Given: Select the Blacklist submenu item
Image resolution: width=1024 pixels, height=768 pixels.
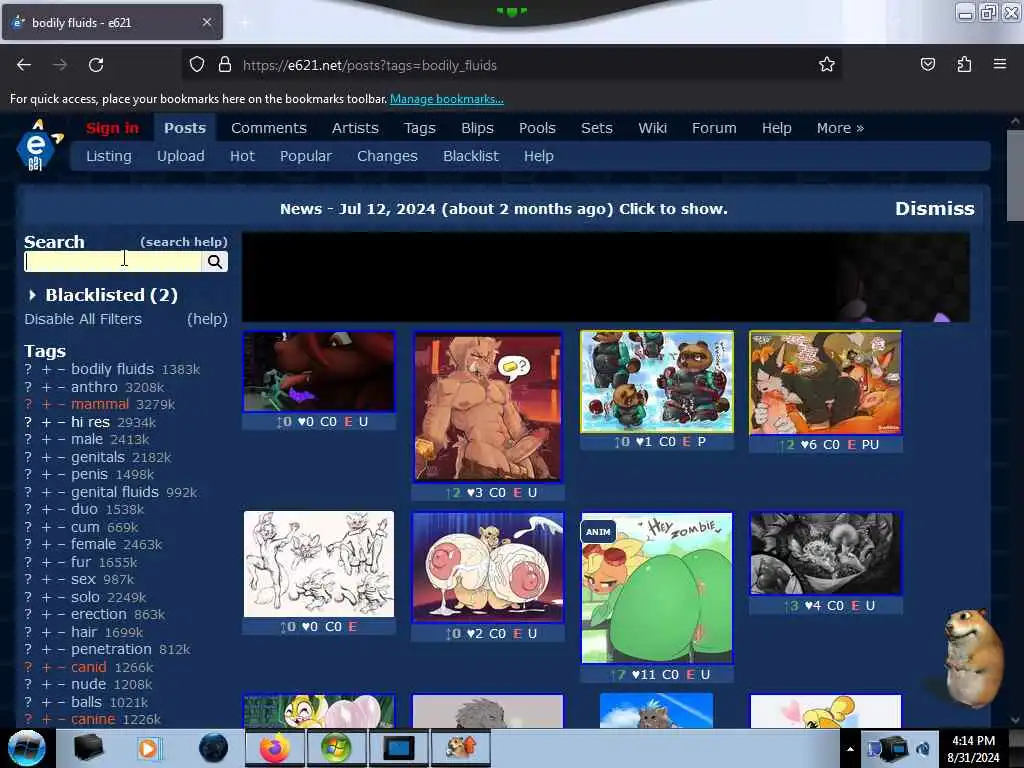Looking at the screenshot, I should point(471,156).
